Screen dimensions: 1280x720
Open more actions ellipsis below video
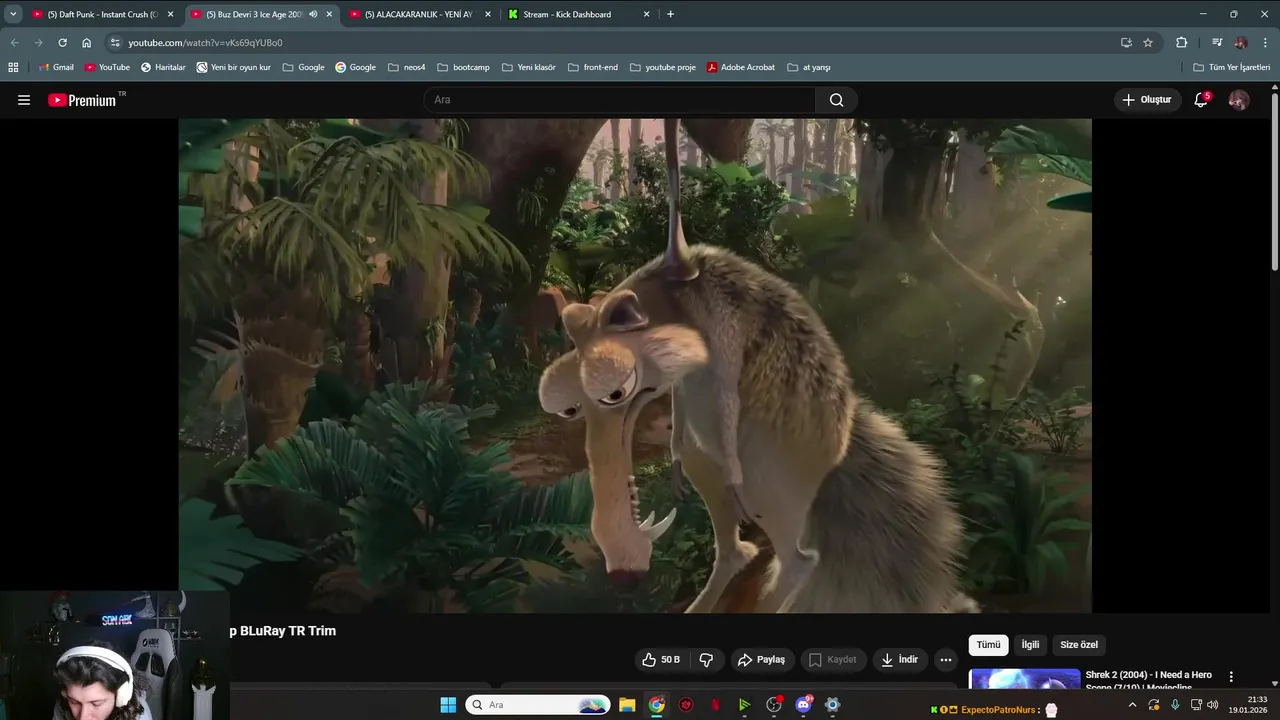point(946,660)
